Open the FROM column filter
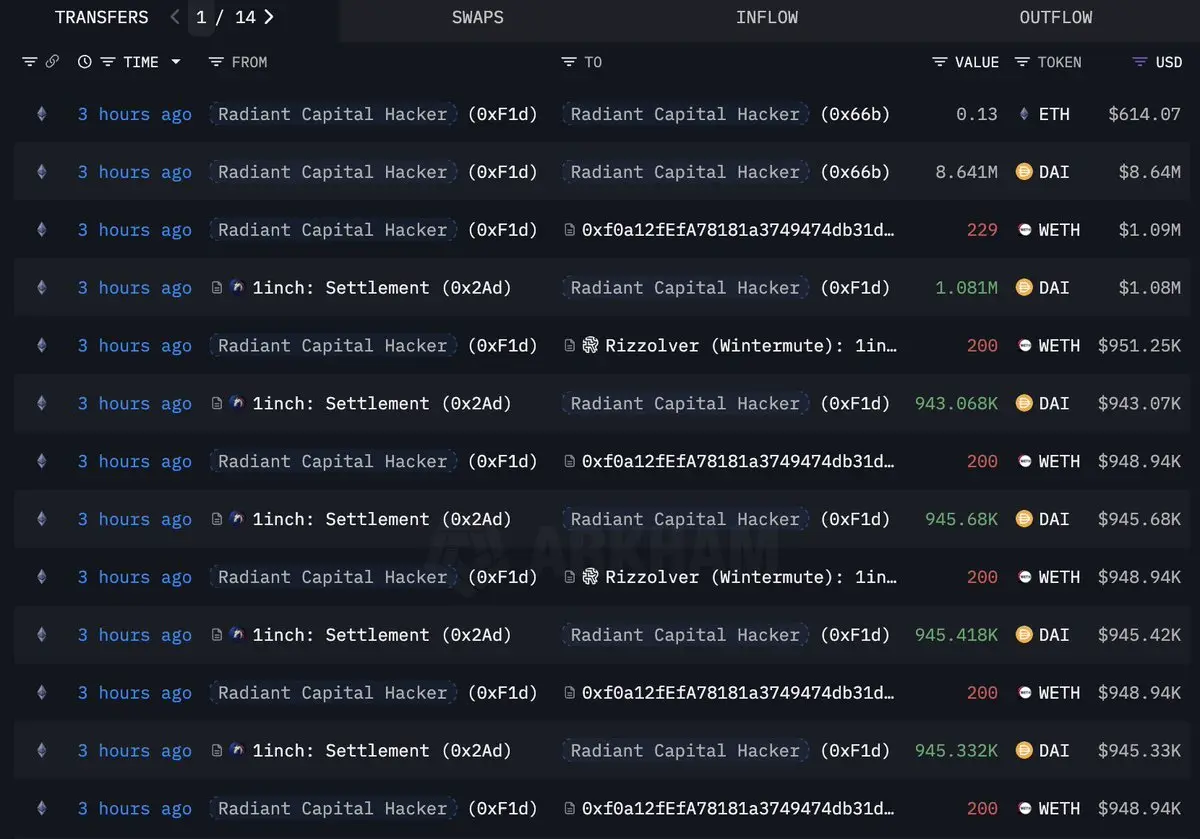The image size is (1200, 839). (216, 62)
